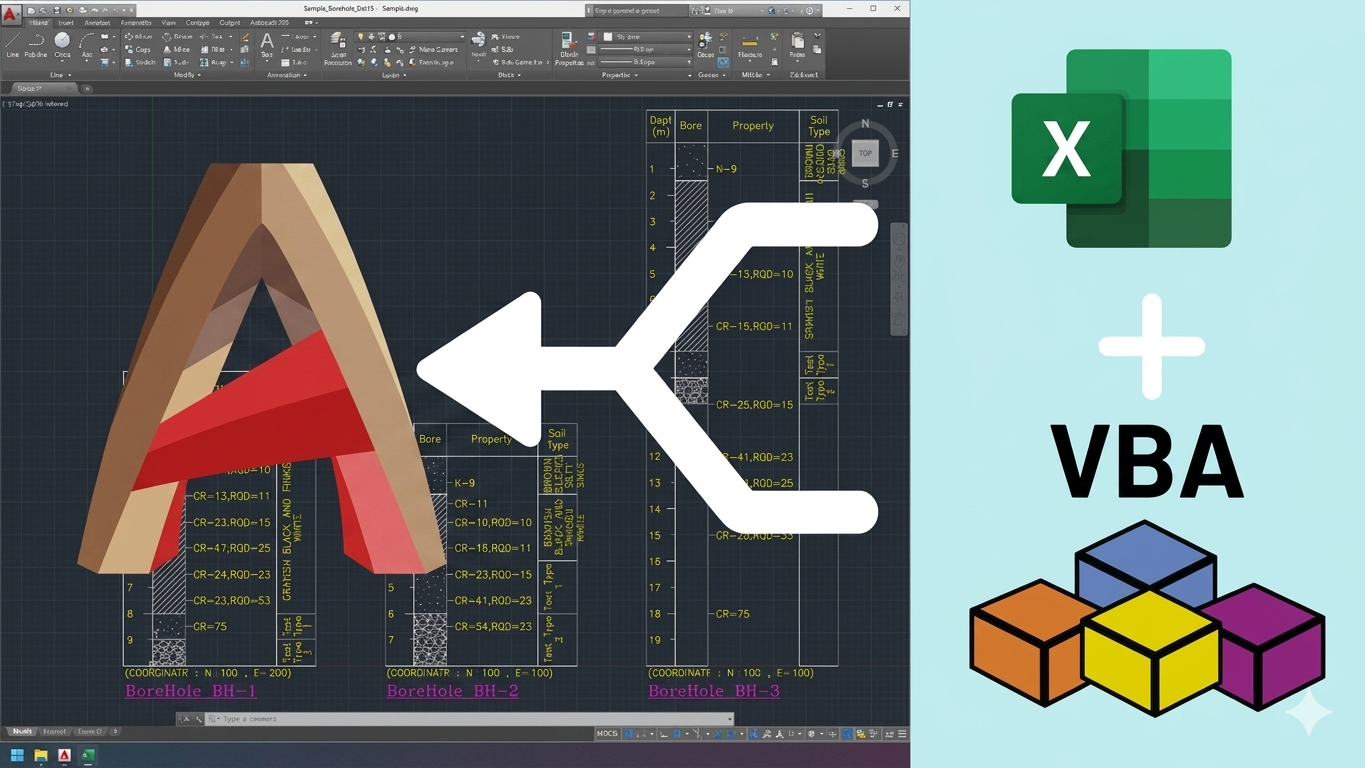Click the "BoreHole BH-2" label in drawing
The image size is (1365, 768).
point(453,691)
